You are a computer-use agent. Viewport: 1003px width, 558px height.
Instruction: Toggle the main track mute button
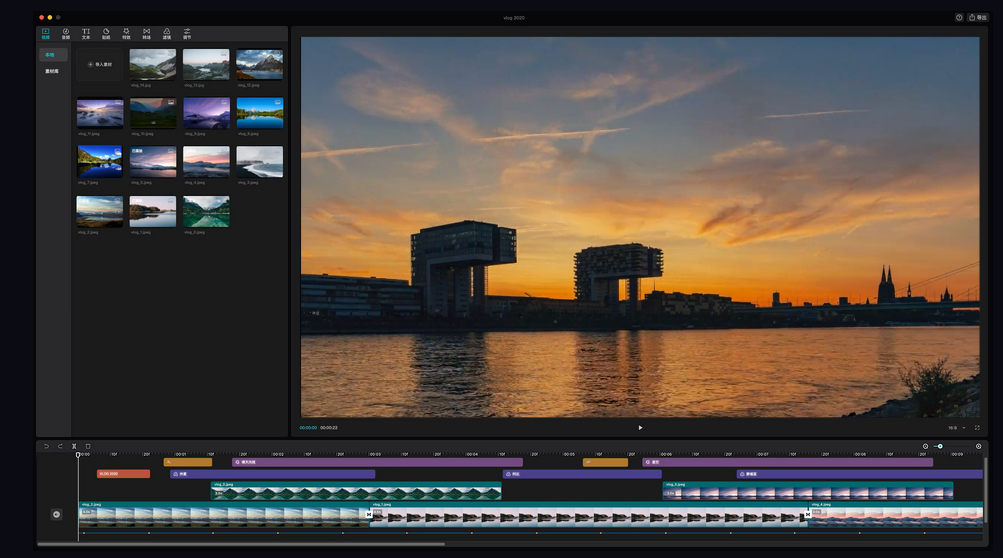click(56, 514)
